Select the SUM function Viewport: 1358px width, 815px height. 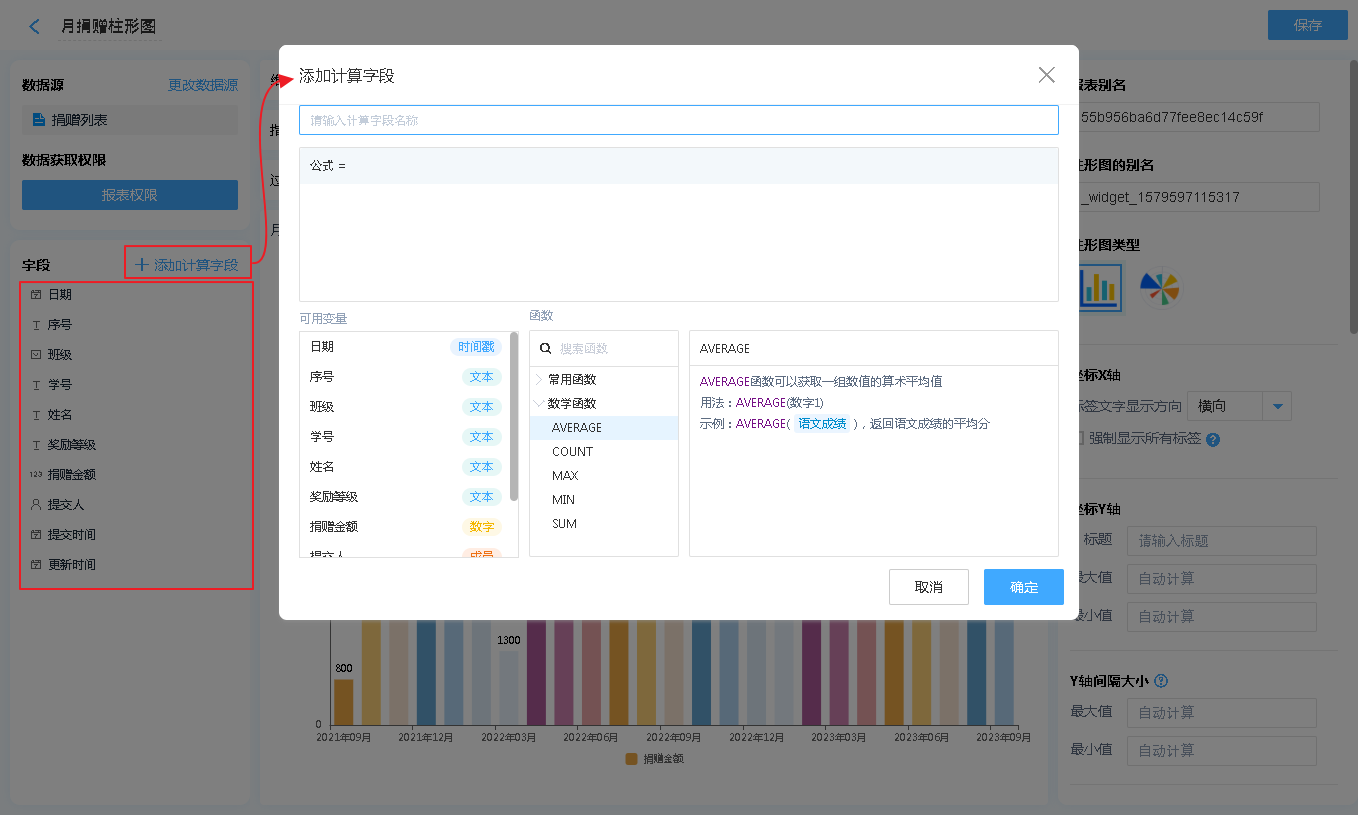pyautogui.click(x=564, y=524)
